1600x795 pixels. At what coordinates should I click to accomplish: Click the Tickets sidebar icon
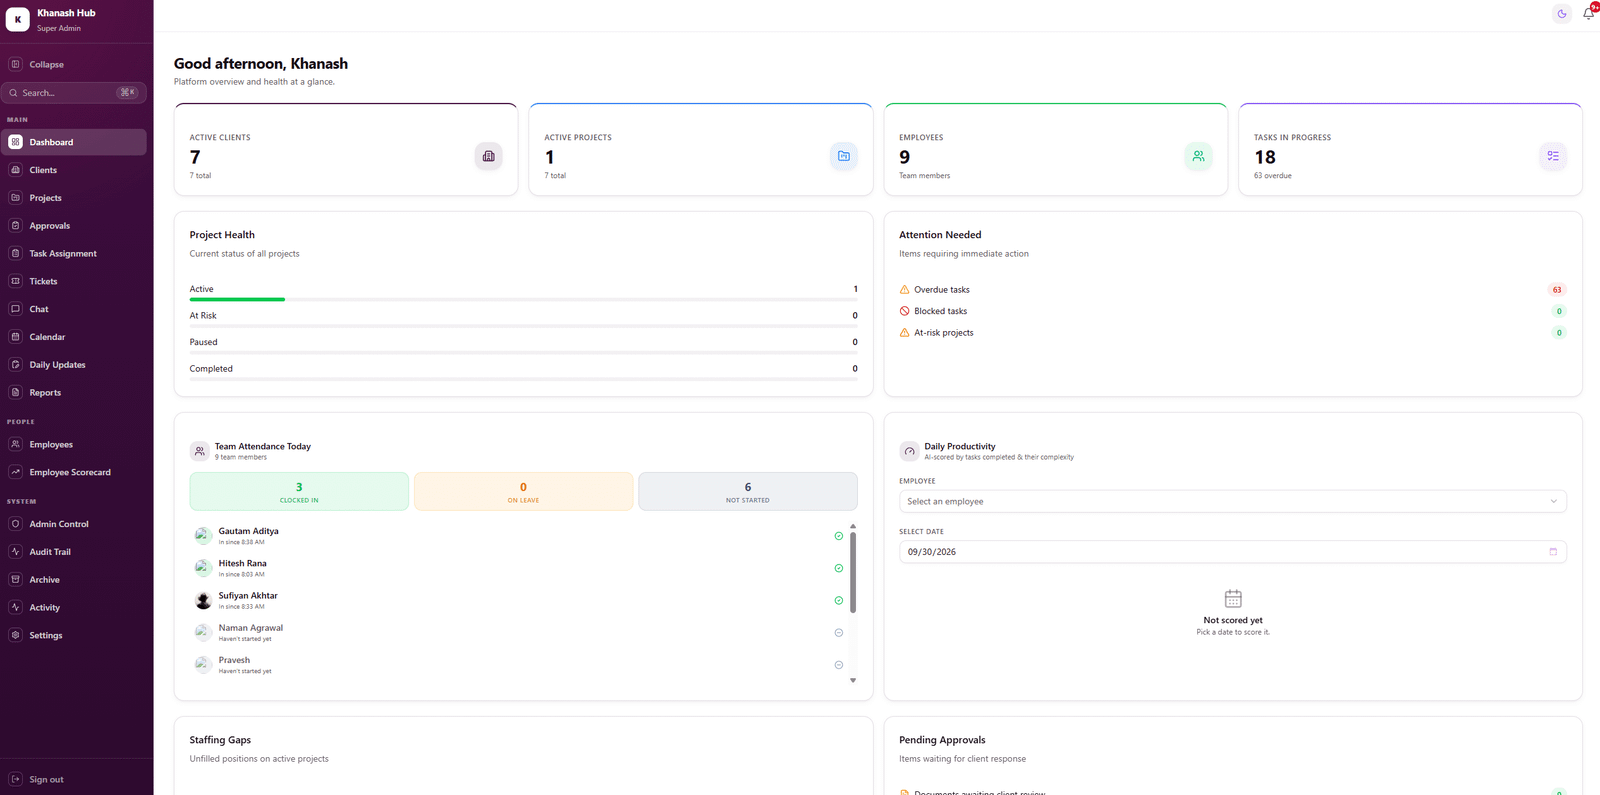pyautogui.click(x=15, y=281)
